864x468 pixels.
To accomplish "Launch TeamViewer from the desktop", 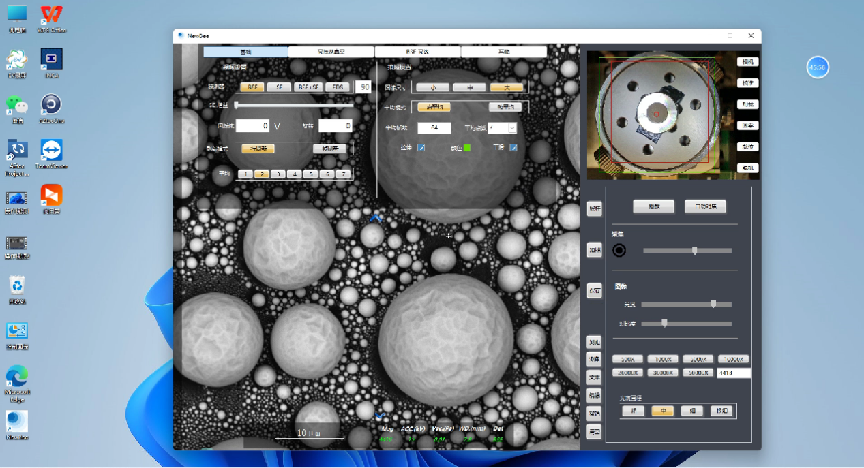I will (50, 149).
